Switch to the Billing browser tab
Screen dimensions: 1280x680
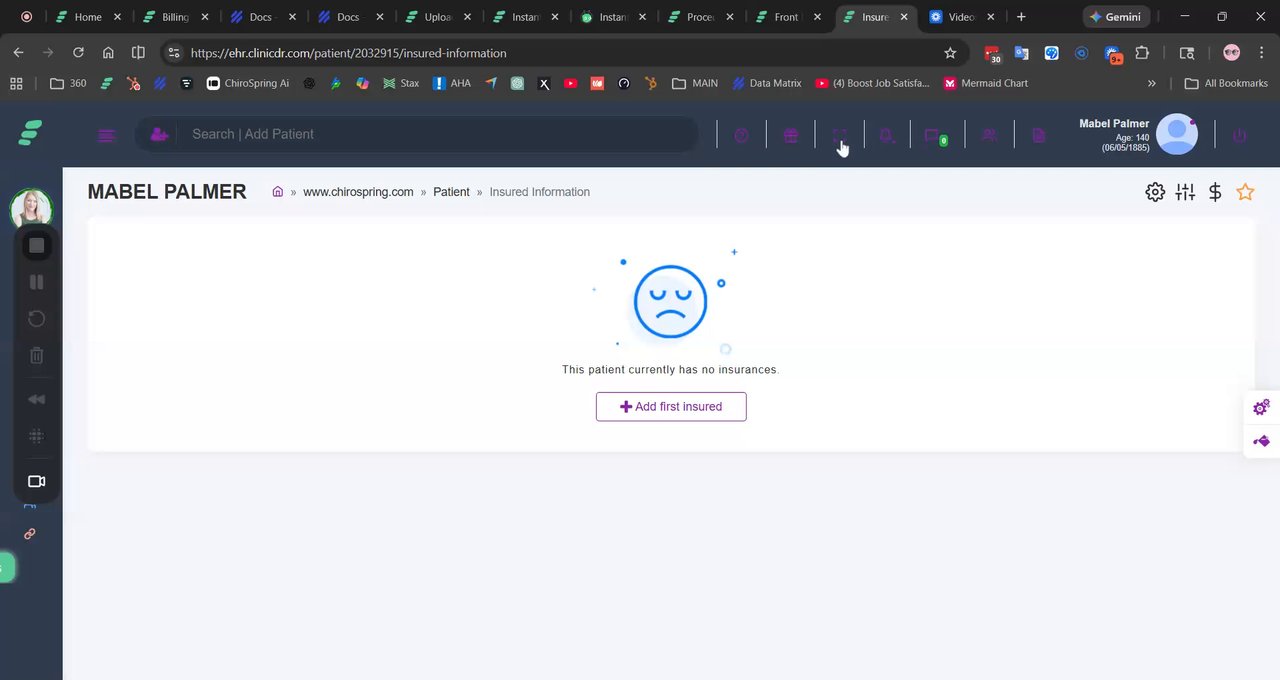177,17
